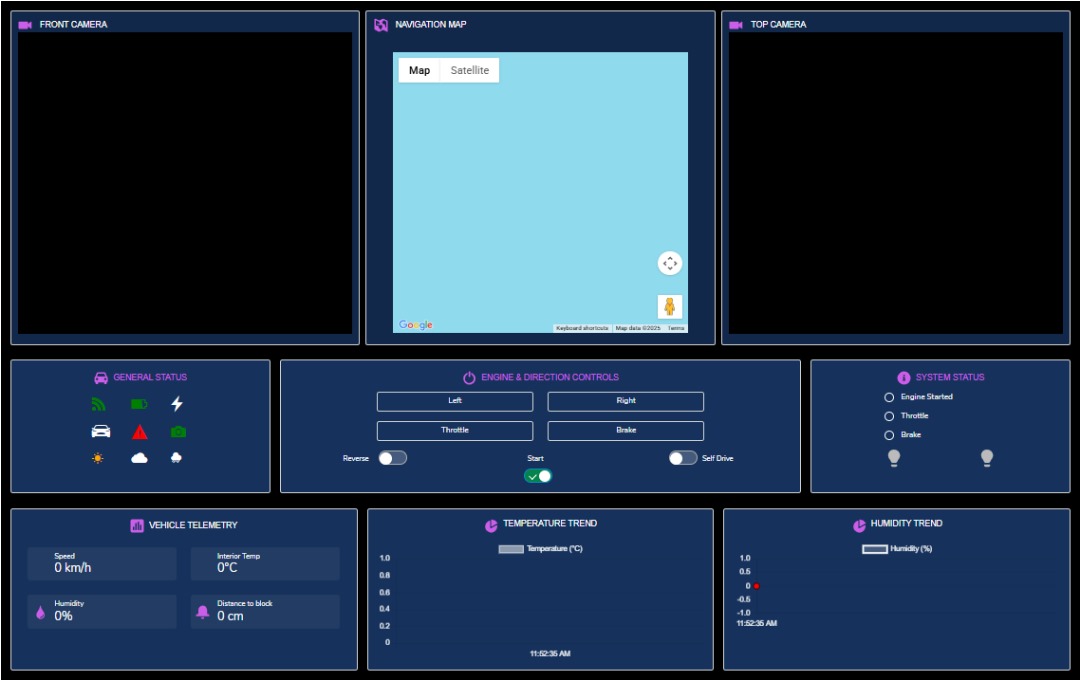Select the Brake radio button in System Status
Image resolution: width=1080 pixels, height=680 pixels.
(x=889, y=435)
